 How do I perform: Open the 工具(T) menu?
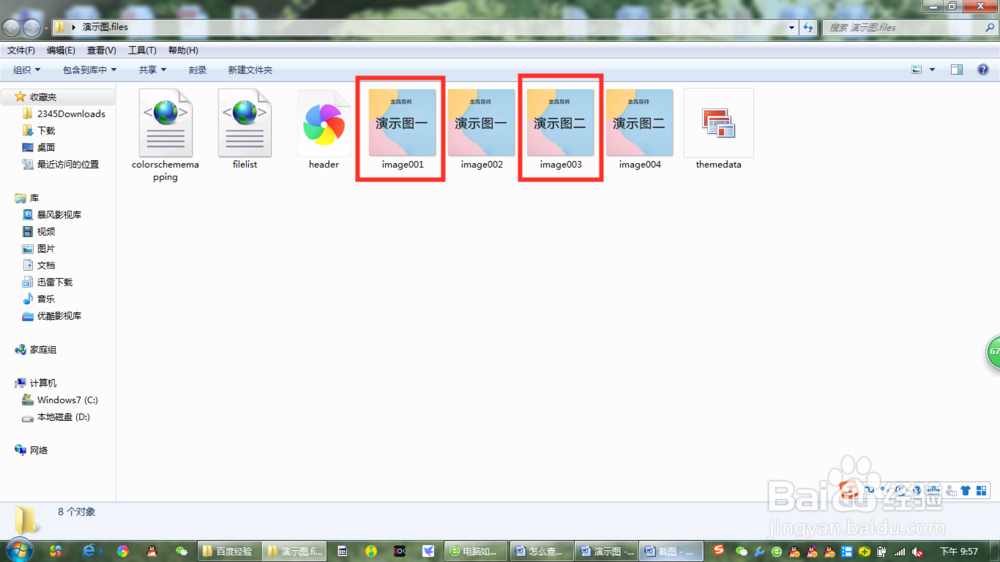pyautogui.click(x=142, y=50)
